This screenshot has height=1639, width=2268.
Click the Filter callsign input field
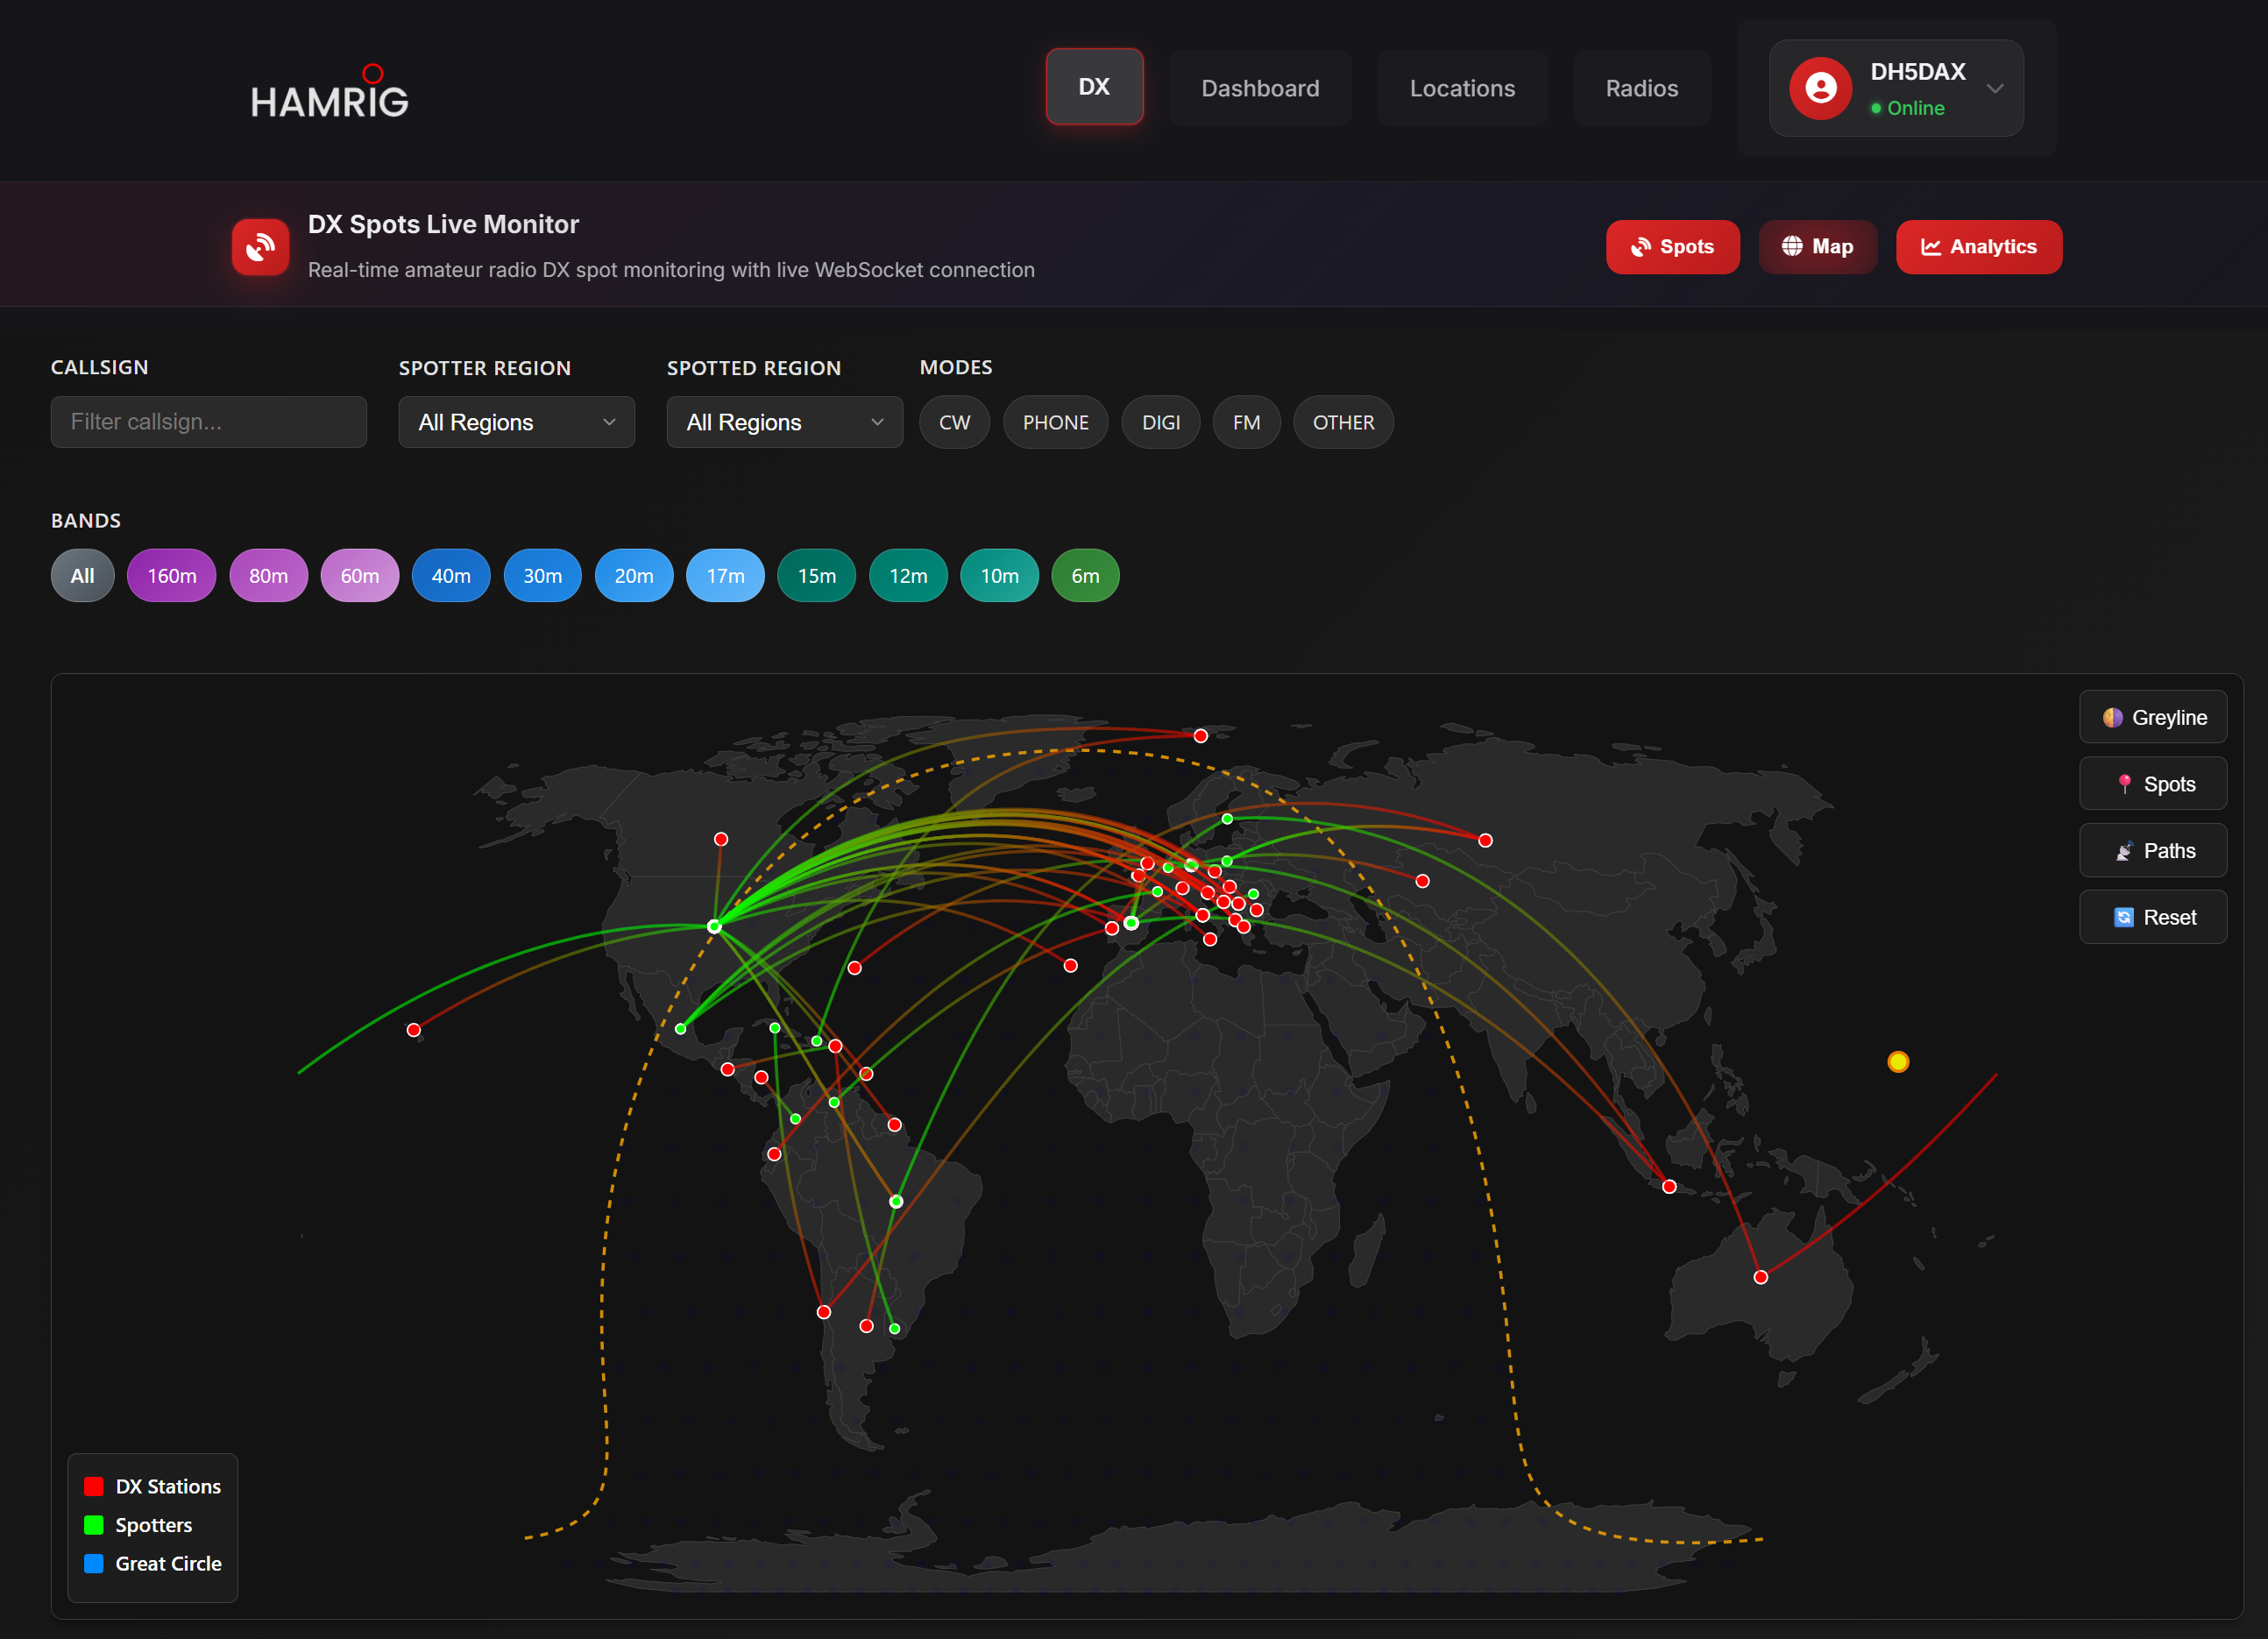click(x=208, y=422)
